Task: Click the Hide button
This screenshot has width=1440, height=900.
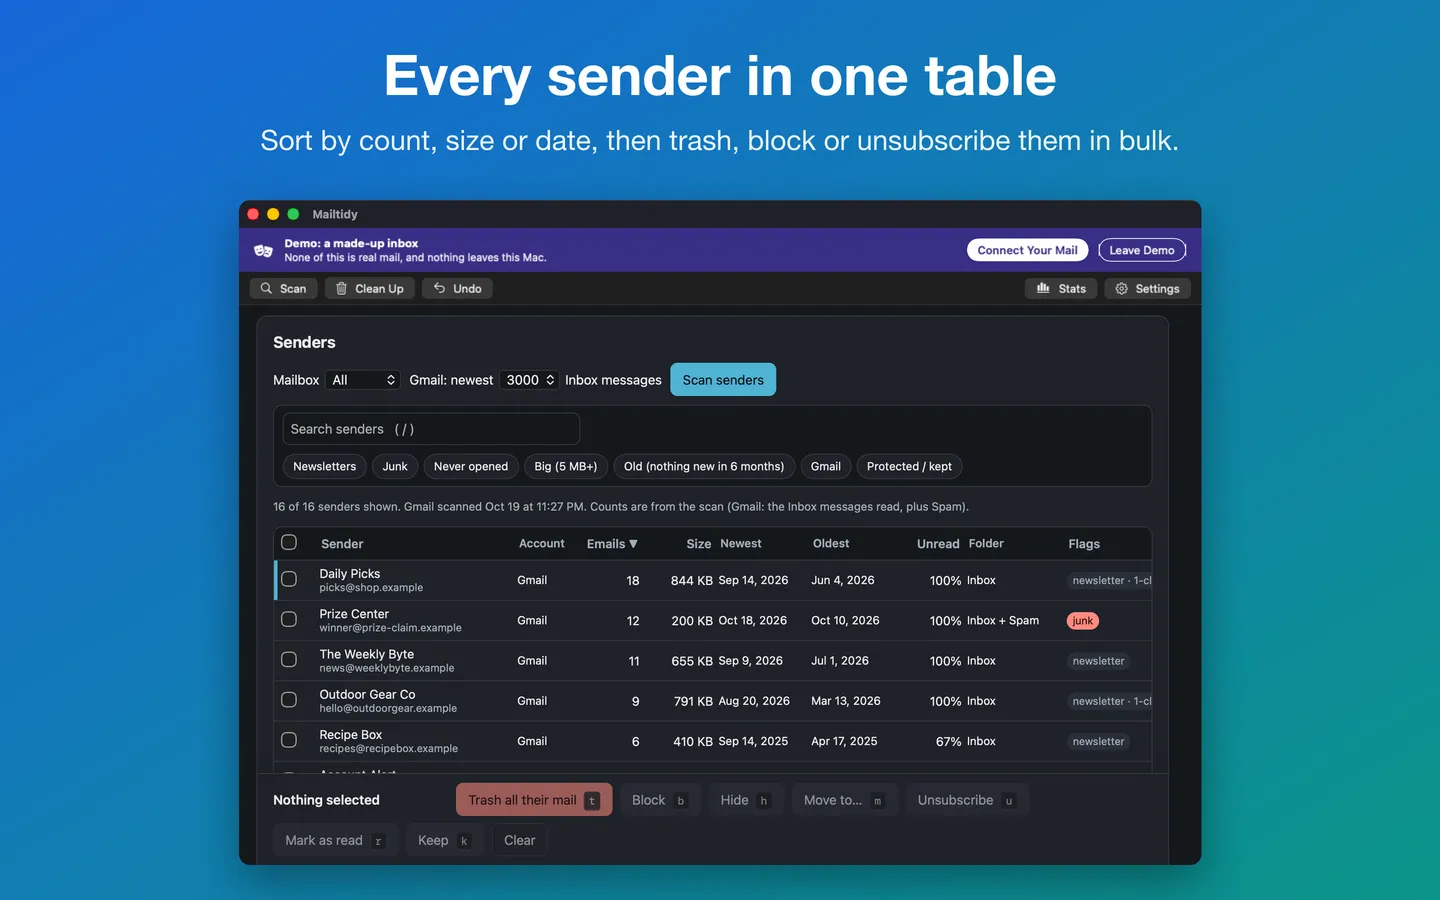Action: pos(746,800)
